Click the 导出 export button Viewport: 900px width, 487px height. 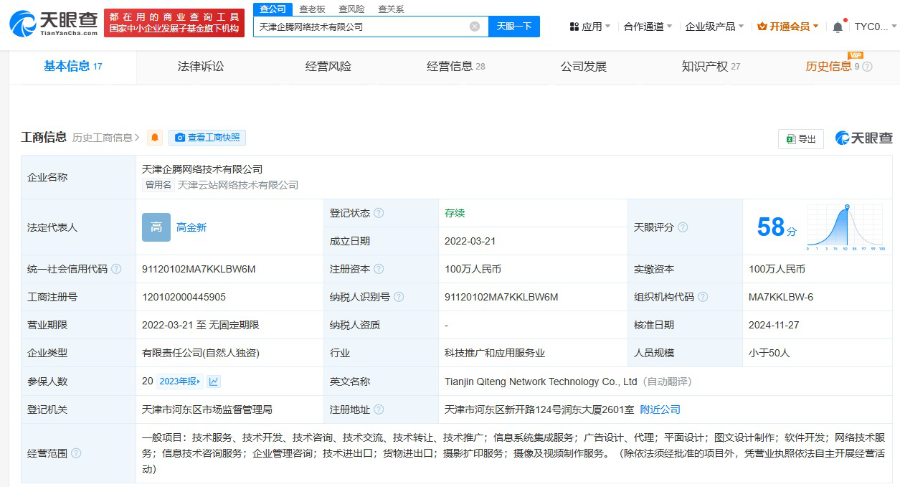801,139
